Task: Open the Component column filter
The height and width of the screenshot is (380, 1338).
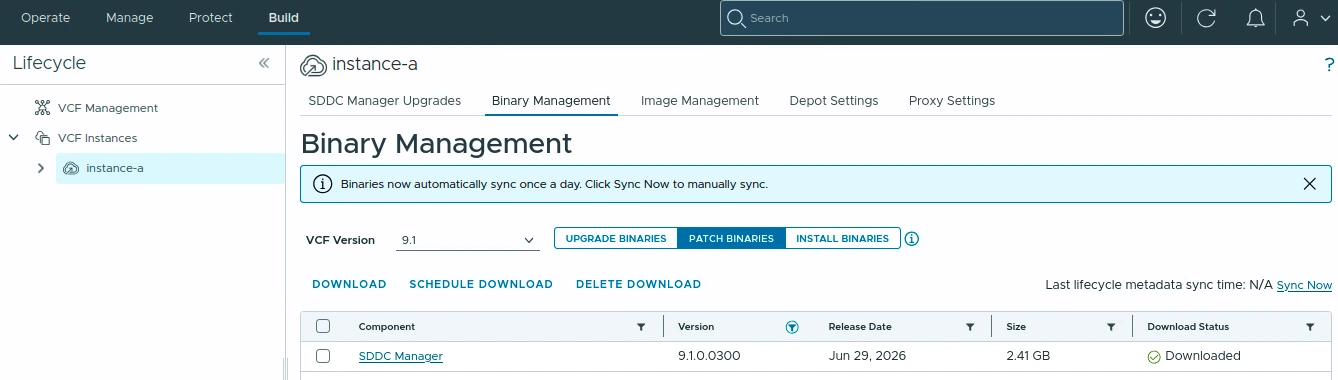Action: pos(641,327)
